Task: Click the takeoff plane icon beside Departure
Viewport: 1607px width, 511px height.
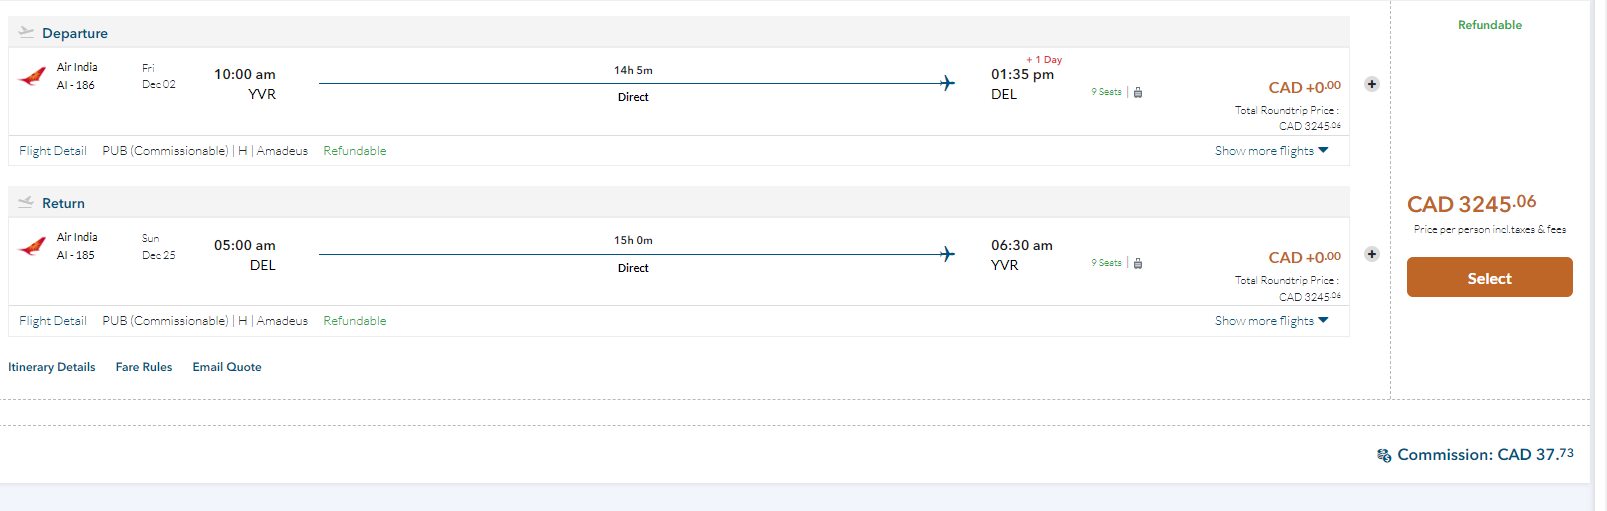Action: click(26, 32)
